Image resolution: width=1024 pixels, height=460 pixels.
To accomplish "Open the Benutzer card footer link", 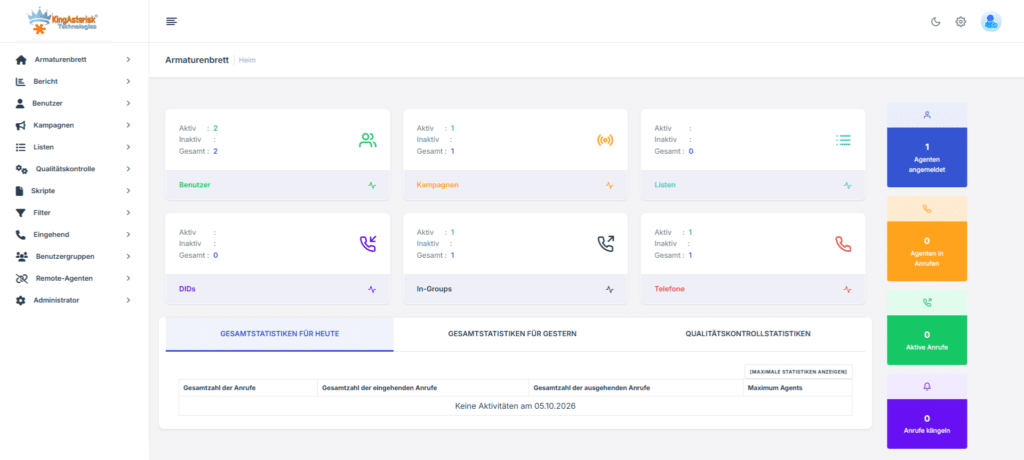I will click(x=195, y=185).
